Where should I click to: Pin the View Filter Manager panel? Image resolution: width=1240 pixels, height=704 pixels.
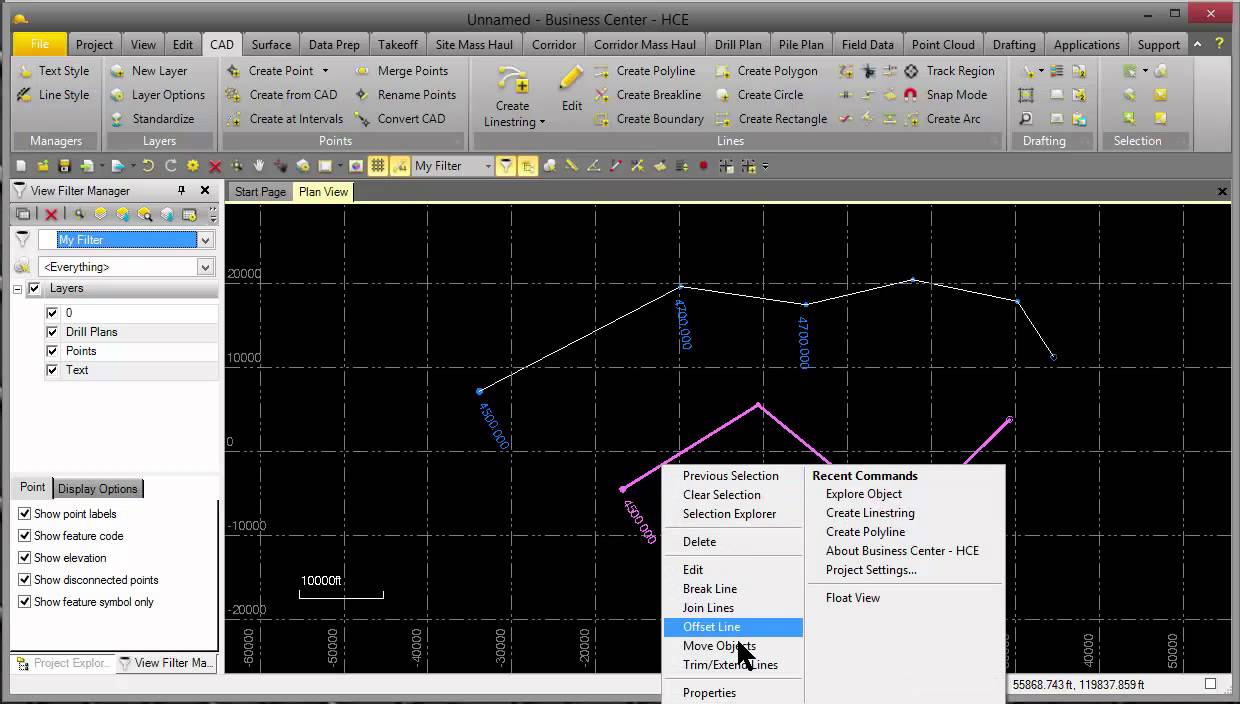181,190
